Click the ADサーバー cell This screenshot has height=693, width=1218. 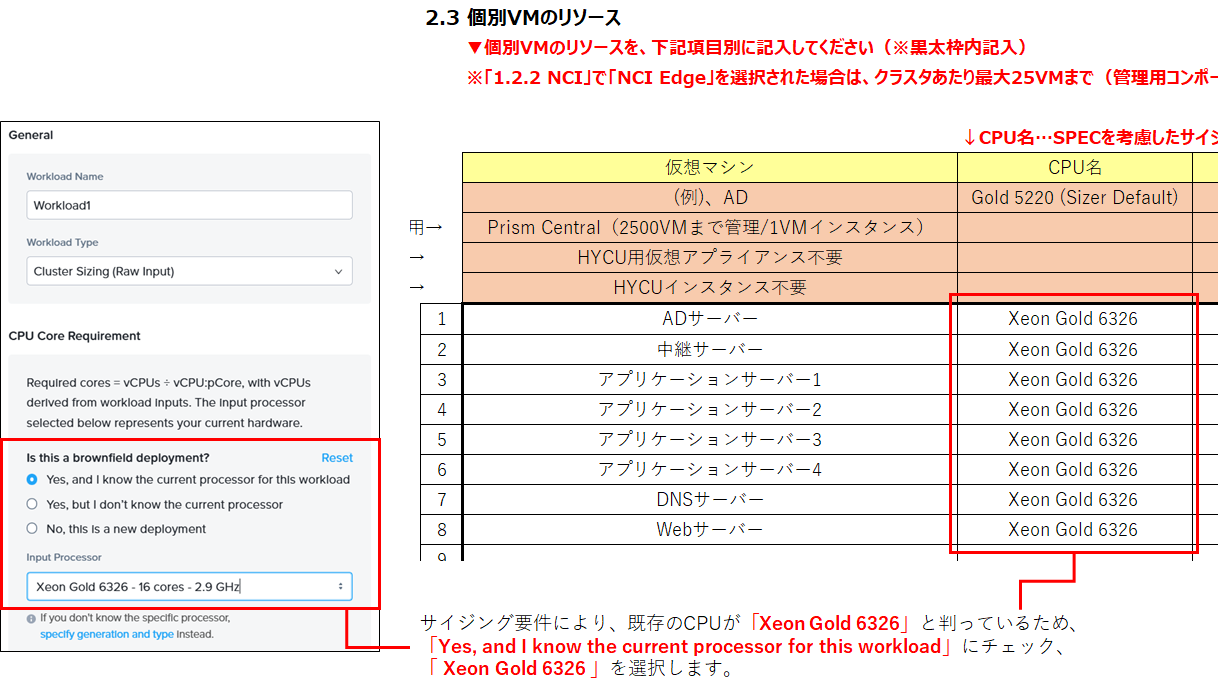coord(709,319)
